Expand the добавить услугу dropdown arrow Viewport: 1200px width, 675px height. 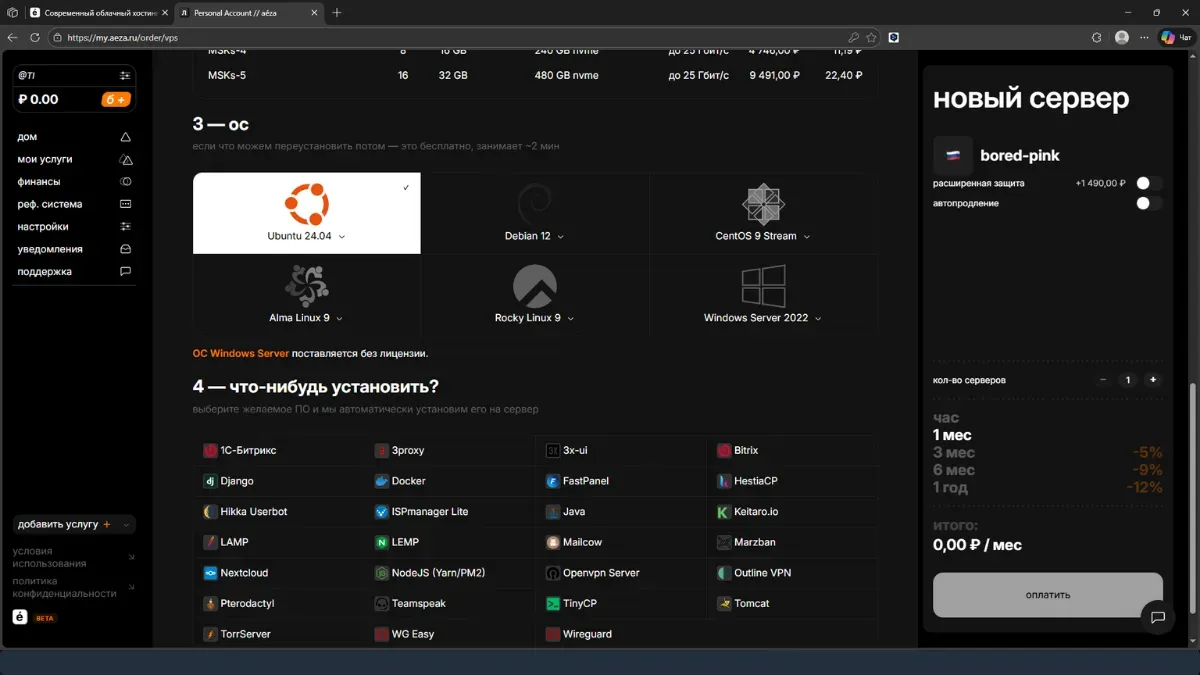[126, 524]
